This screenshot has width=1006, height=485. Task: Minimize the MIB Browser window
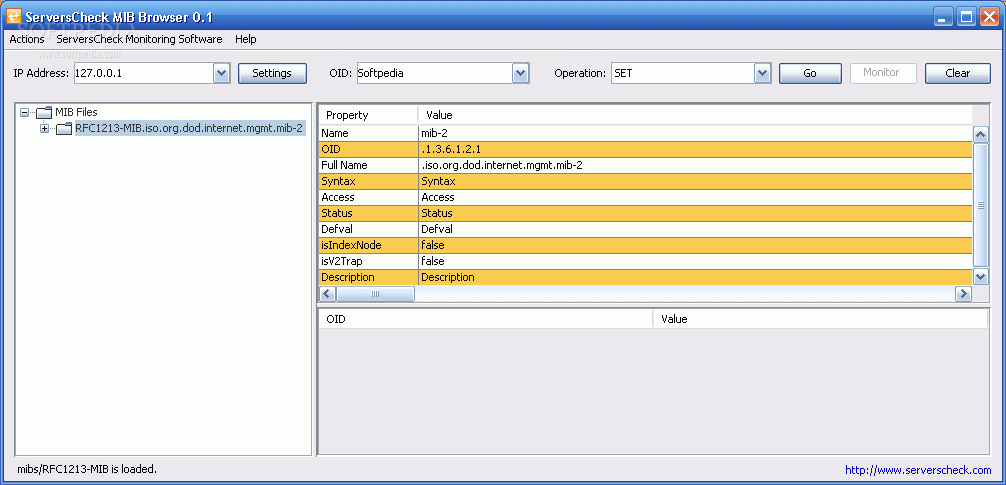942,17
